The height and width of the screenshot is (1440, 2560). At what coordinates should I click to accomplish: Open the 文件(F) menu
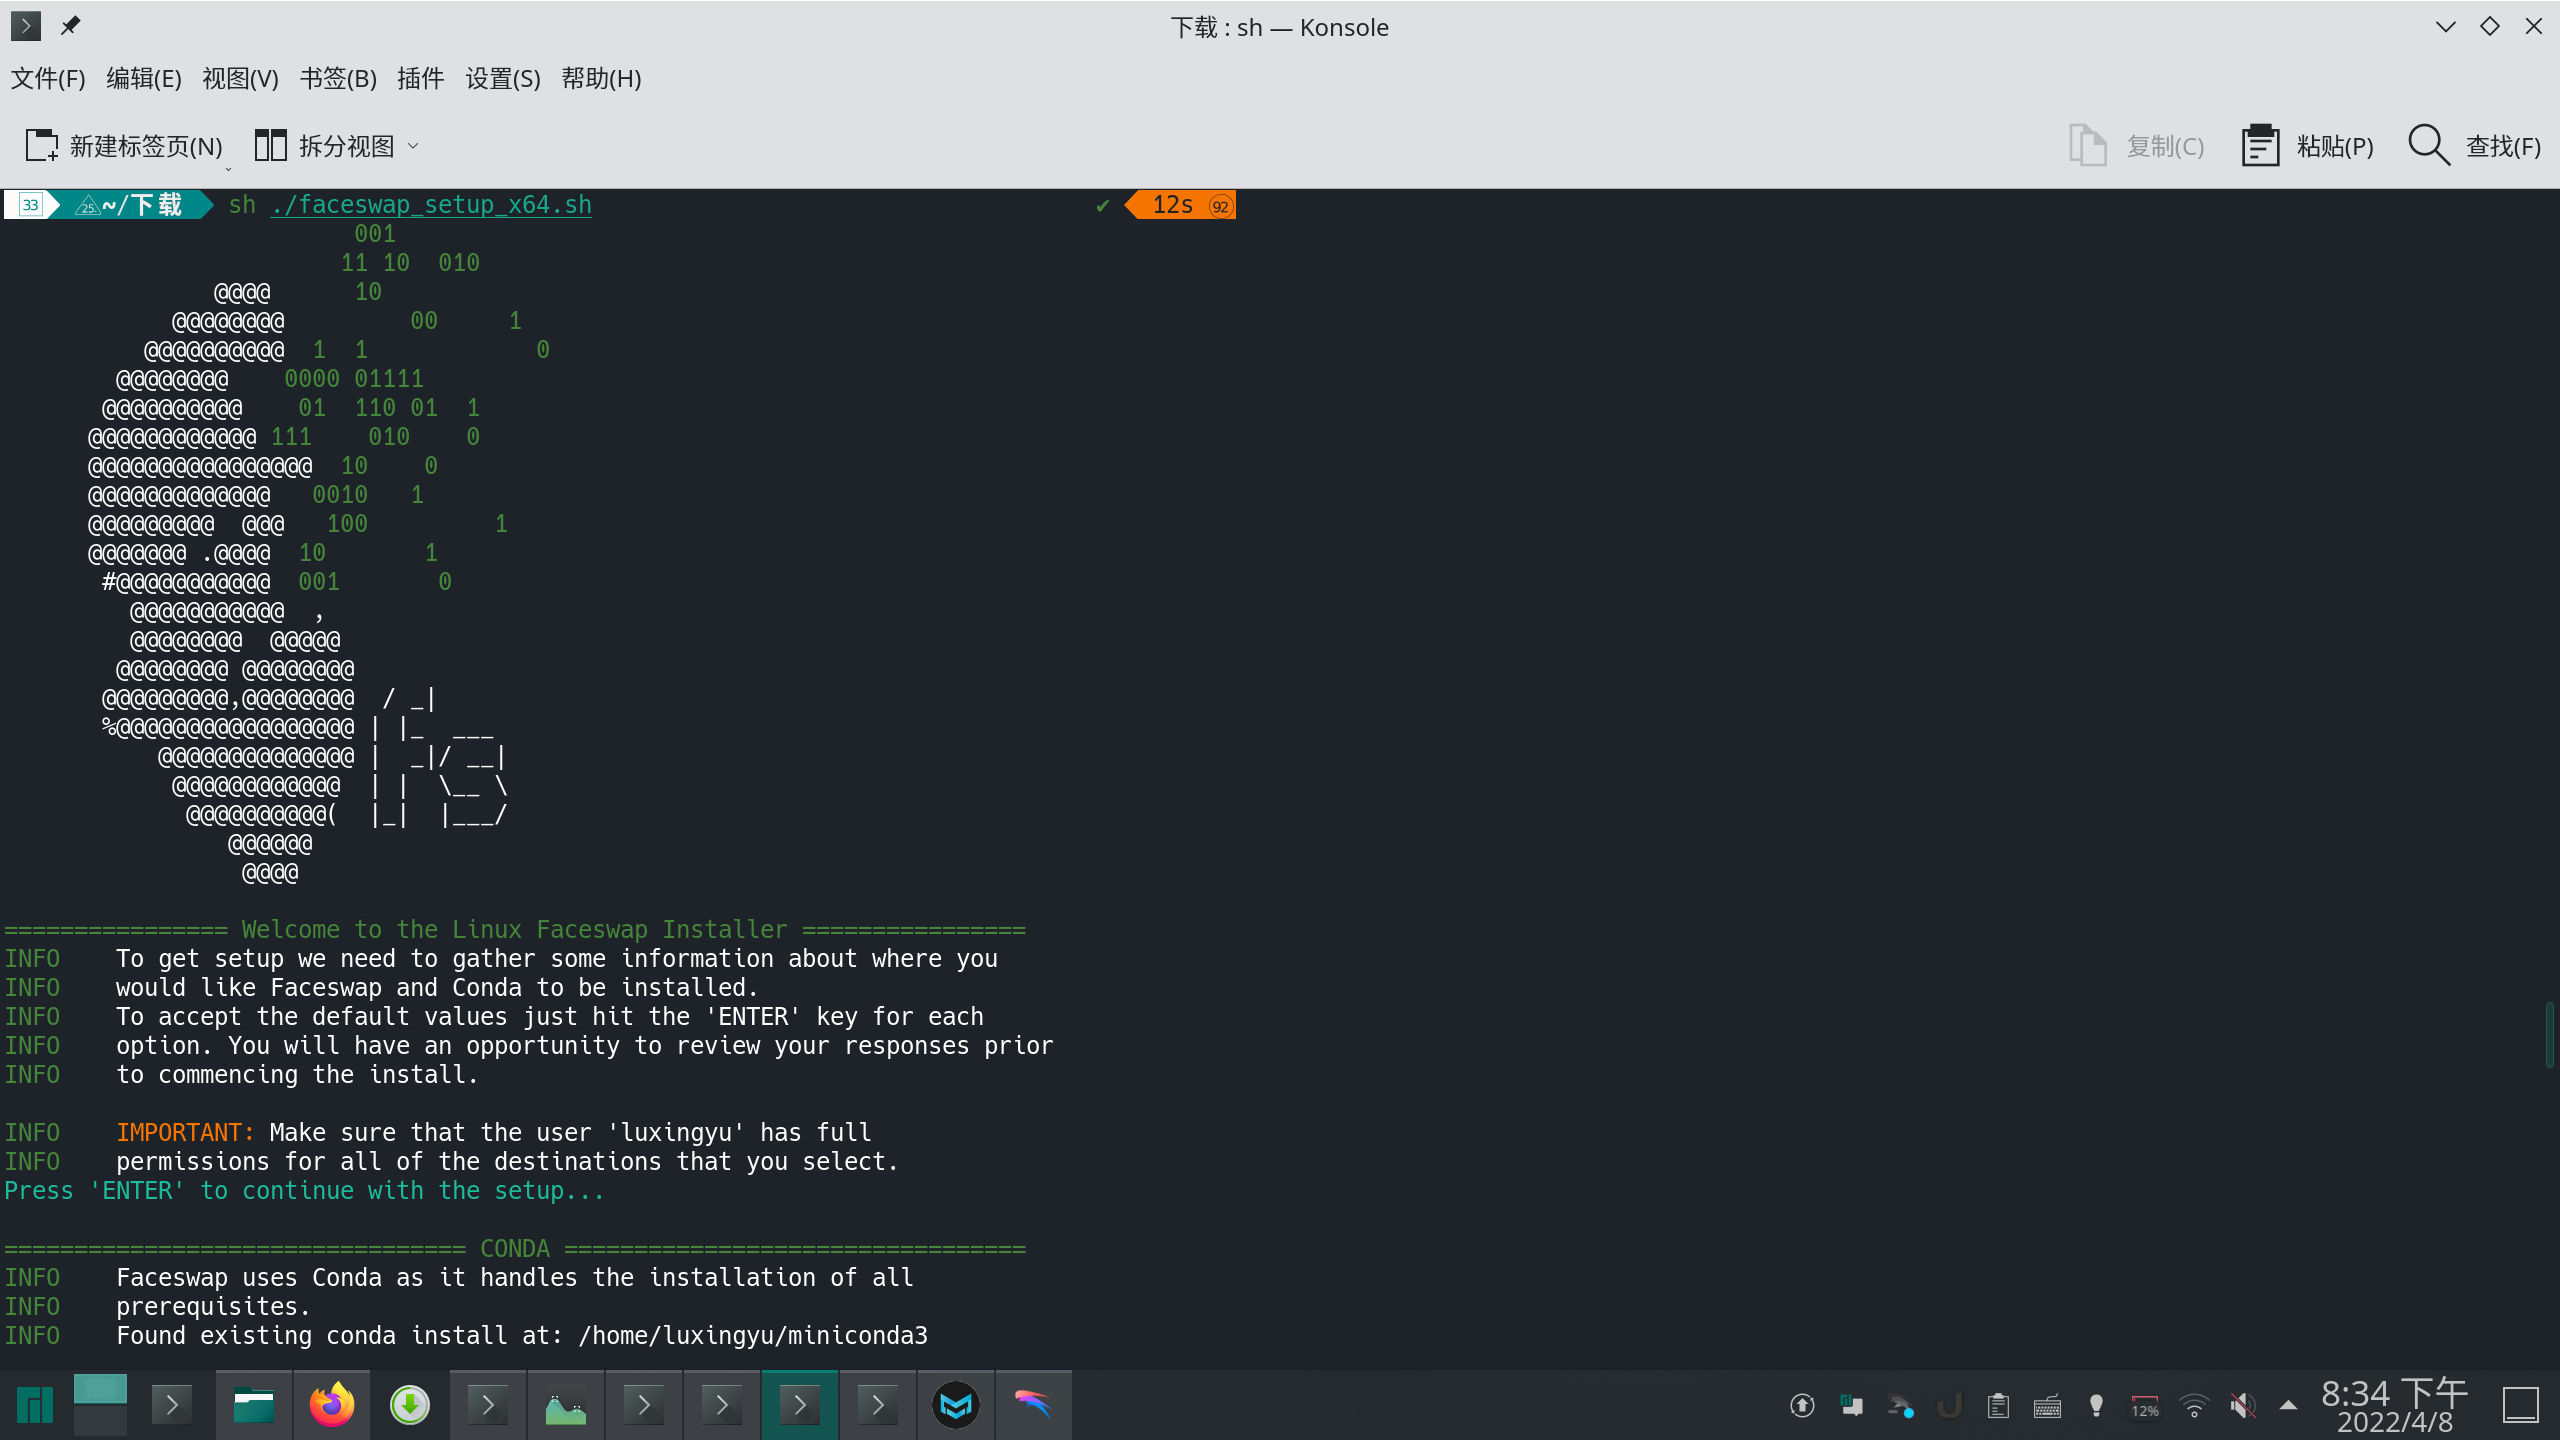coord(48,78)
